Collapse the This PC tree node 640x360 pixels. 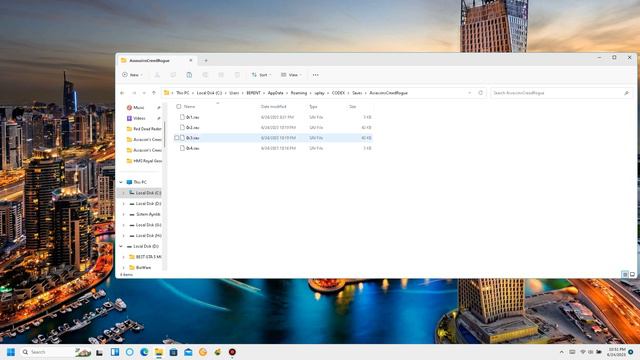(x=121, y=182)
